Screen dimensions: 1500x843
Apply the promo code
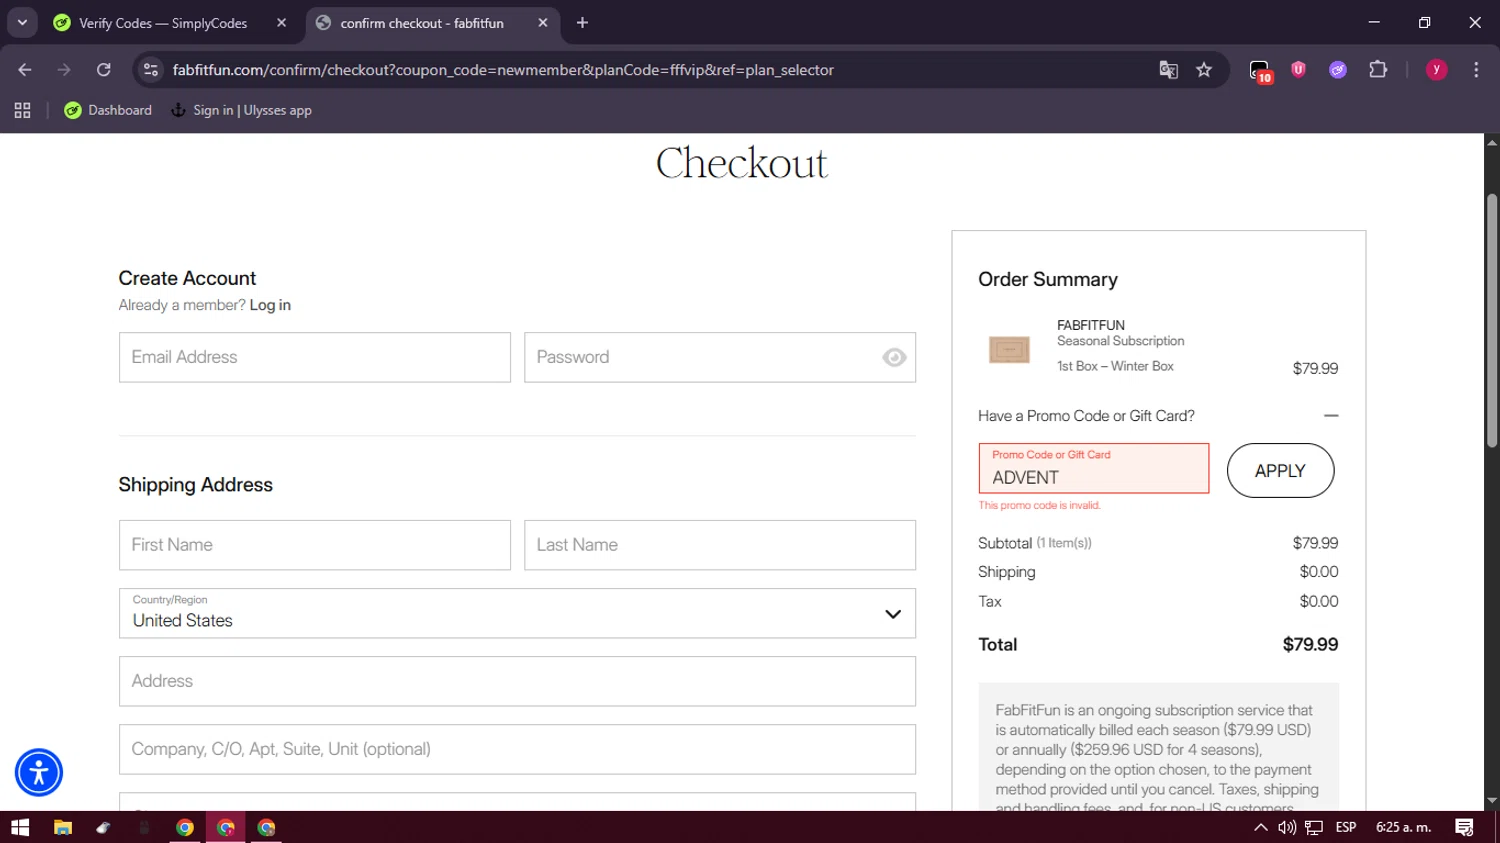1280,470
